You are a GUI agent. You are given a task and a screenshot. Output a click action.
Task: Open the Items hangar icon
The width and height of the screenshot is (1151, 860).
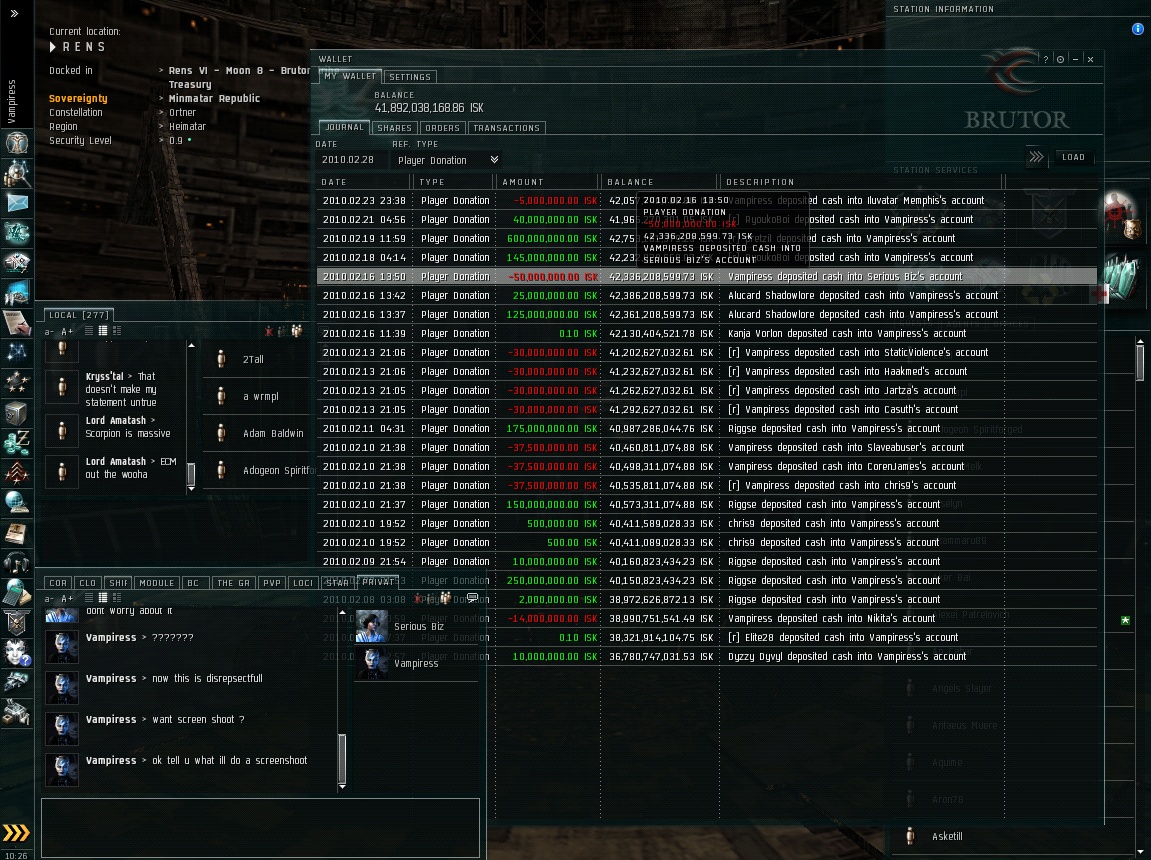click(16, 712)
